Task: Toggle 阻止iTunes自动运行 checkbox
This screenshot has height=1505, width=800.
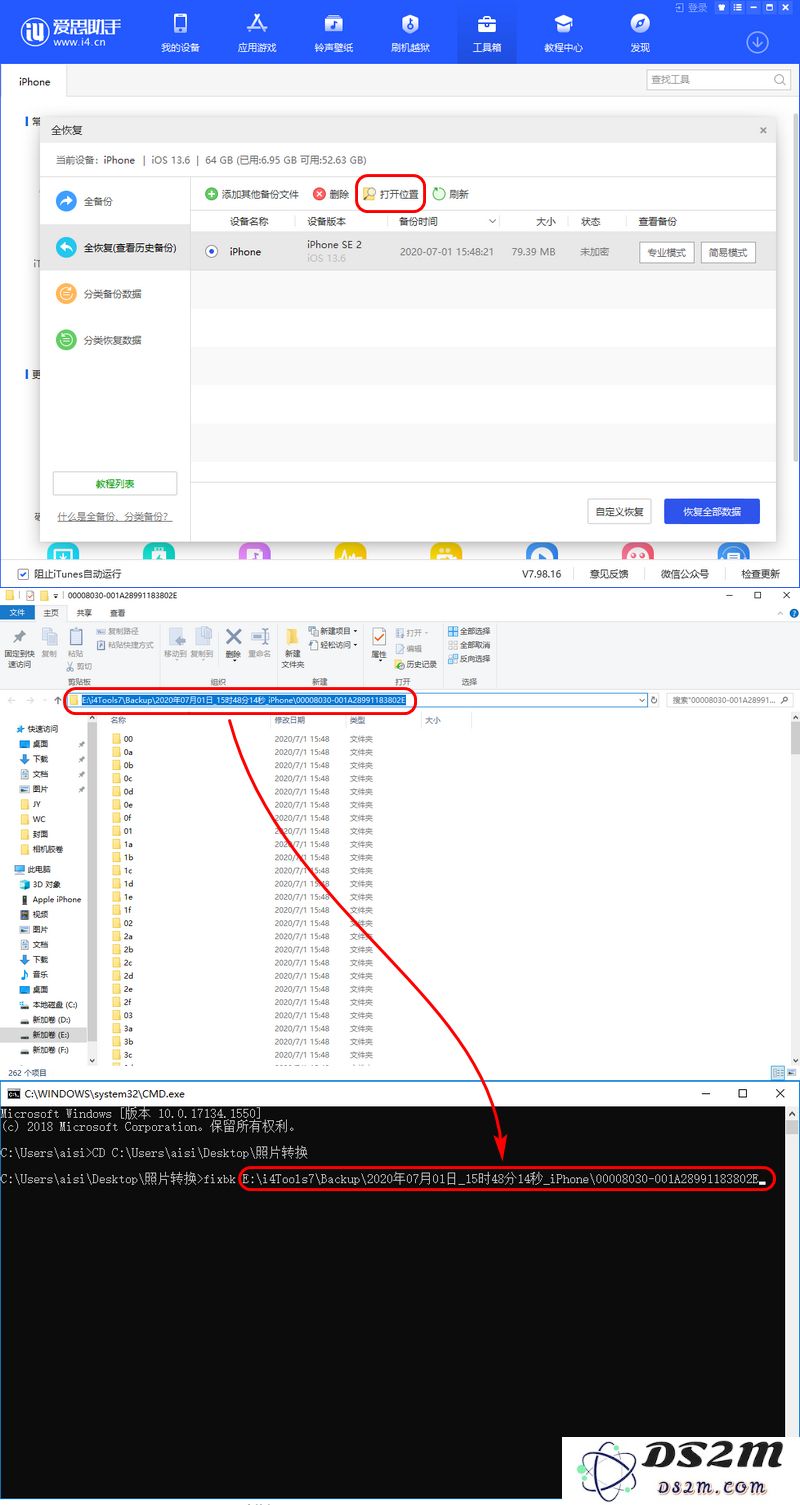Action: [23, 574]
